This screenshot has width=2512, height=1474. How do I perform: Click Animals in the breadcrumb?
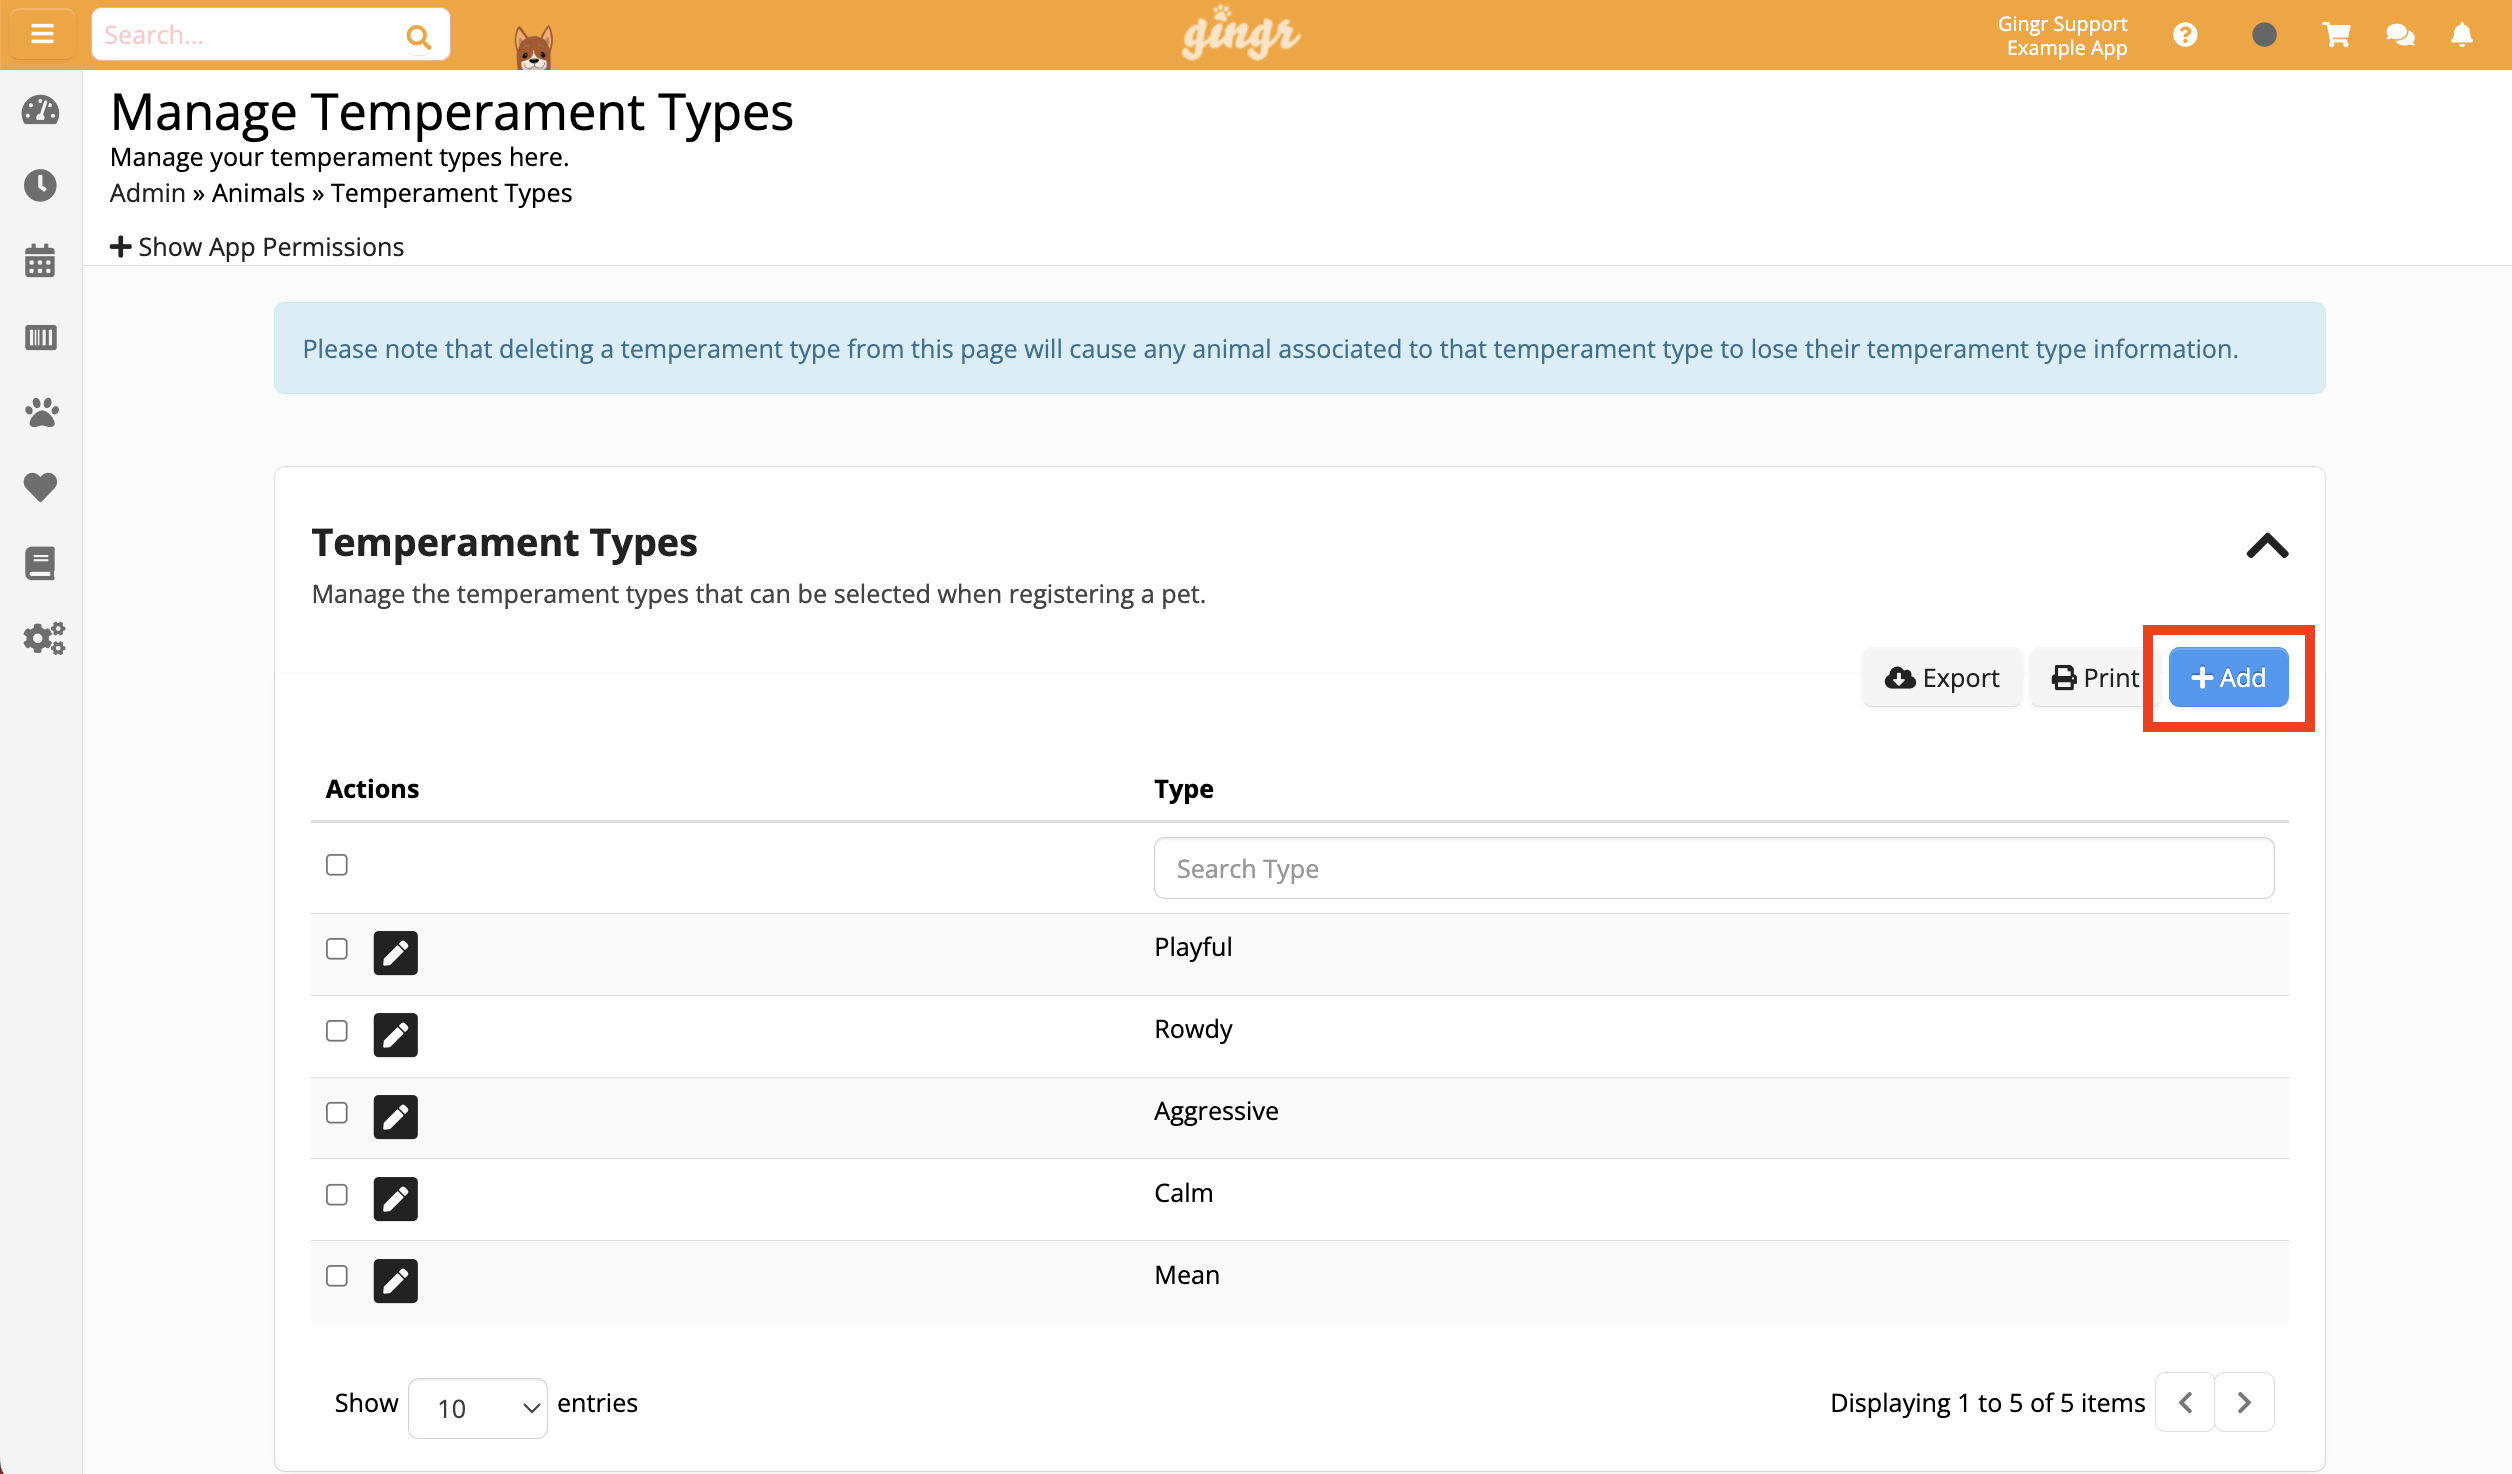point(258,193)
